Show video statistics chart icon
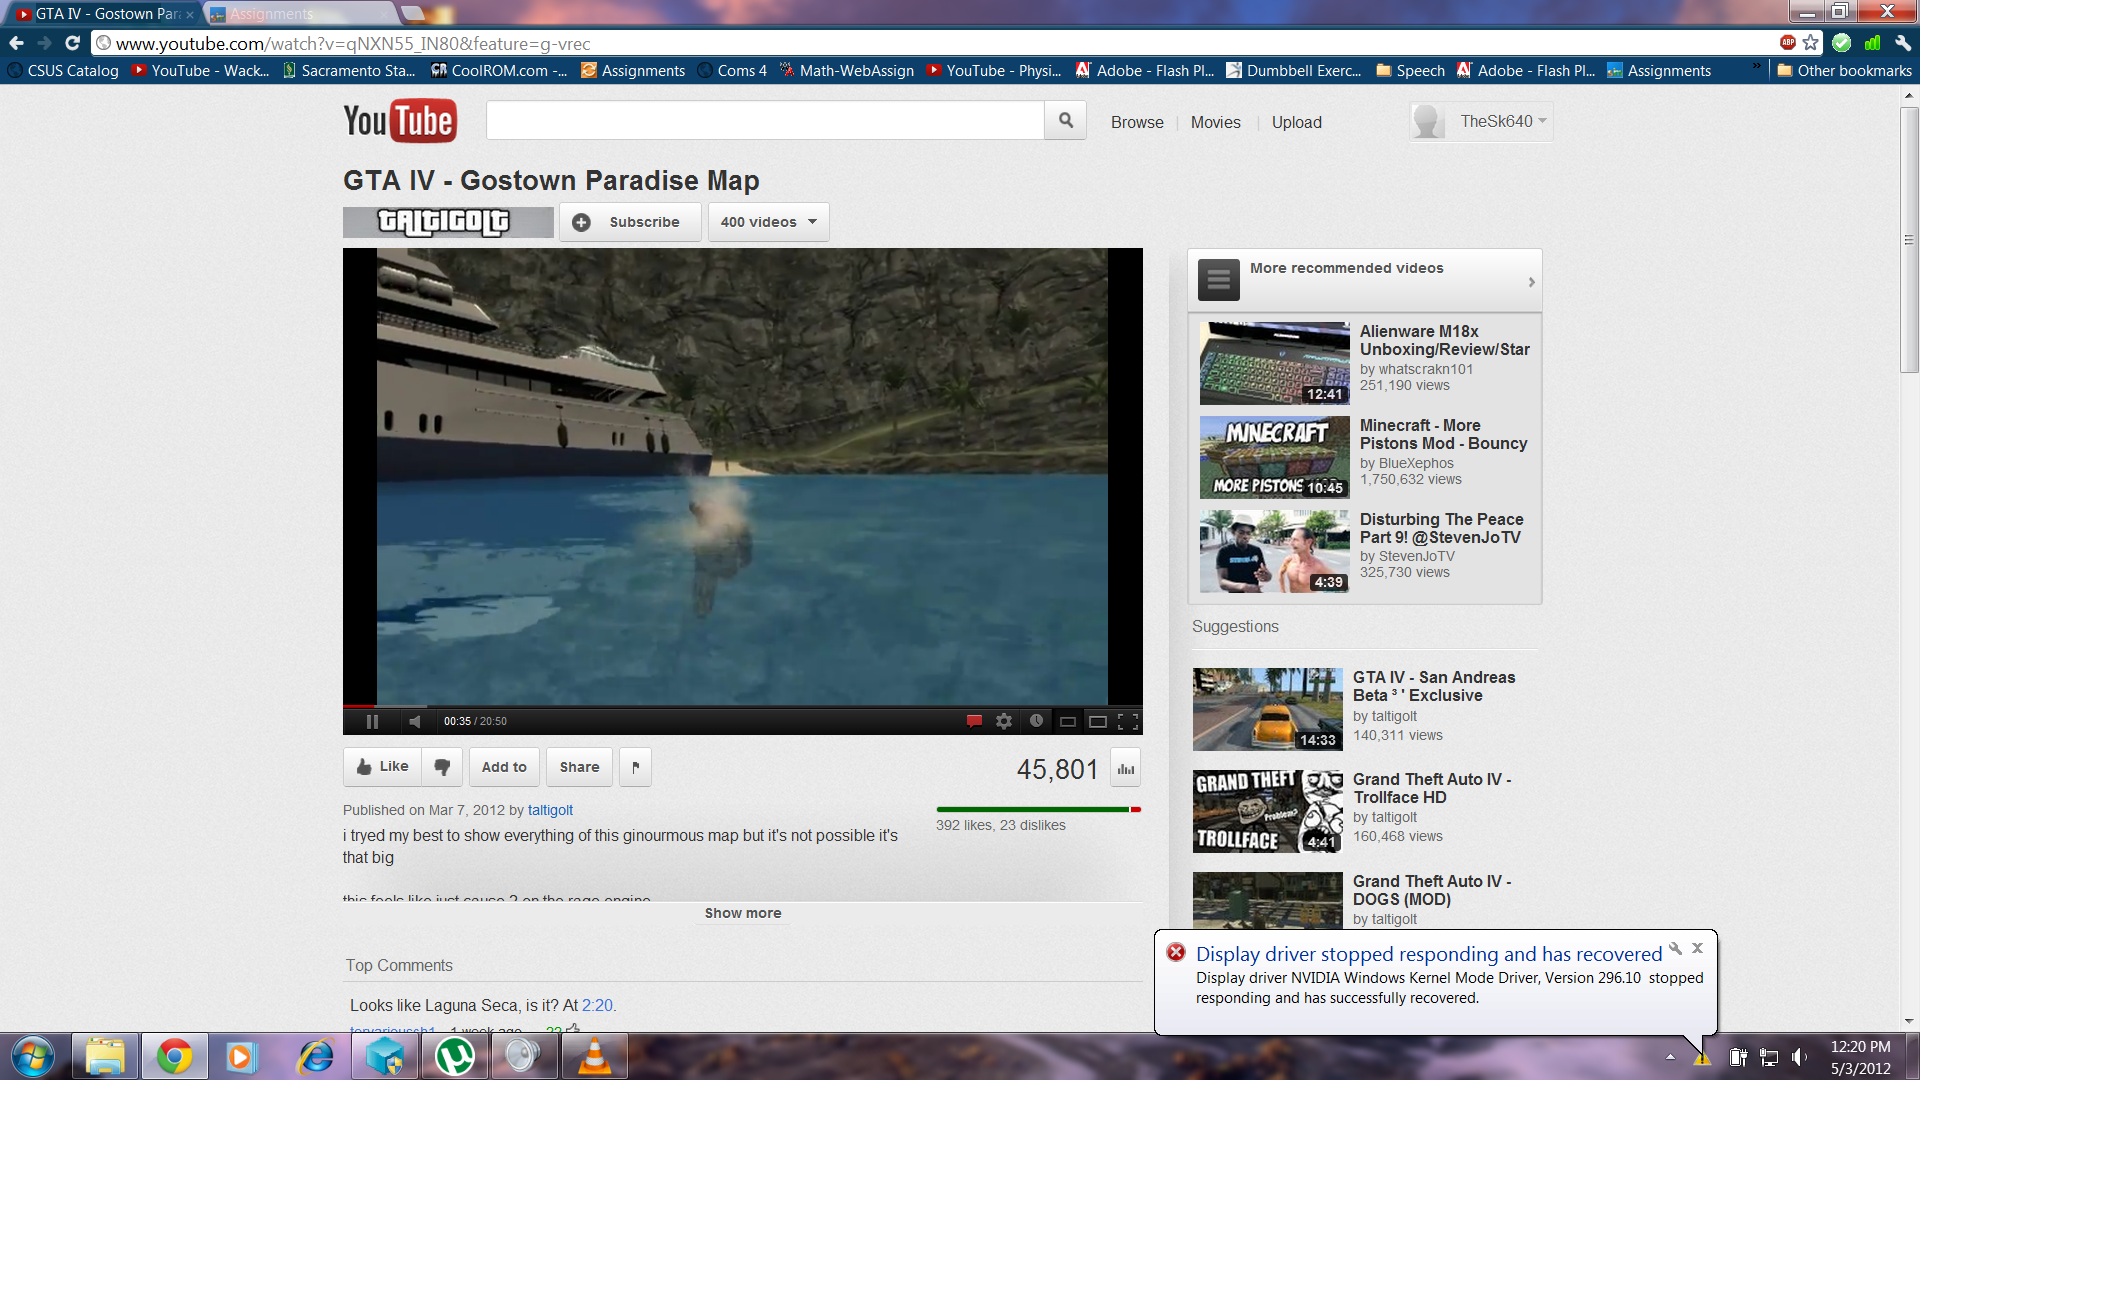The height and width of the screenshot is (1304, 2122). [1126, 768]
